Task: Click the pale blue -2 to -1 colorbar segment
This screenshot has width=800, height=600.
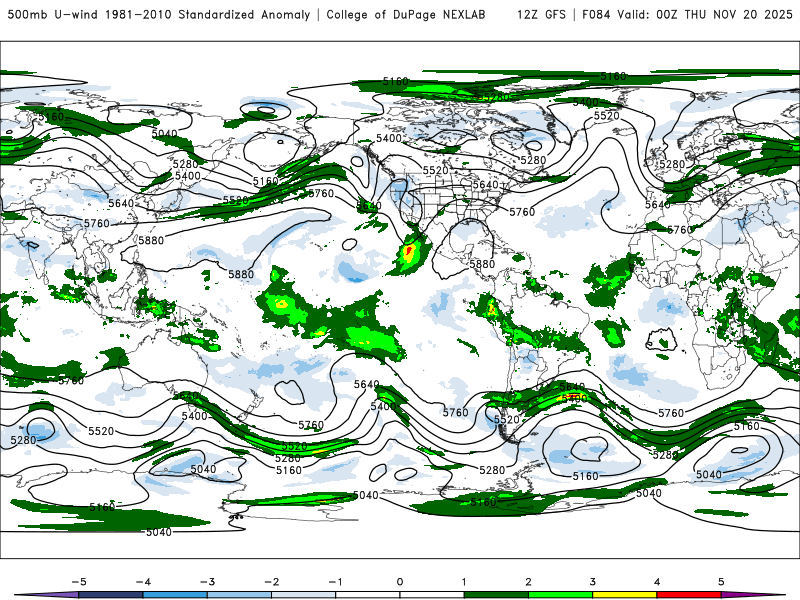Action: coord(304,595)
